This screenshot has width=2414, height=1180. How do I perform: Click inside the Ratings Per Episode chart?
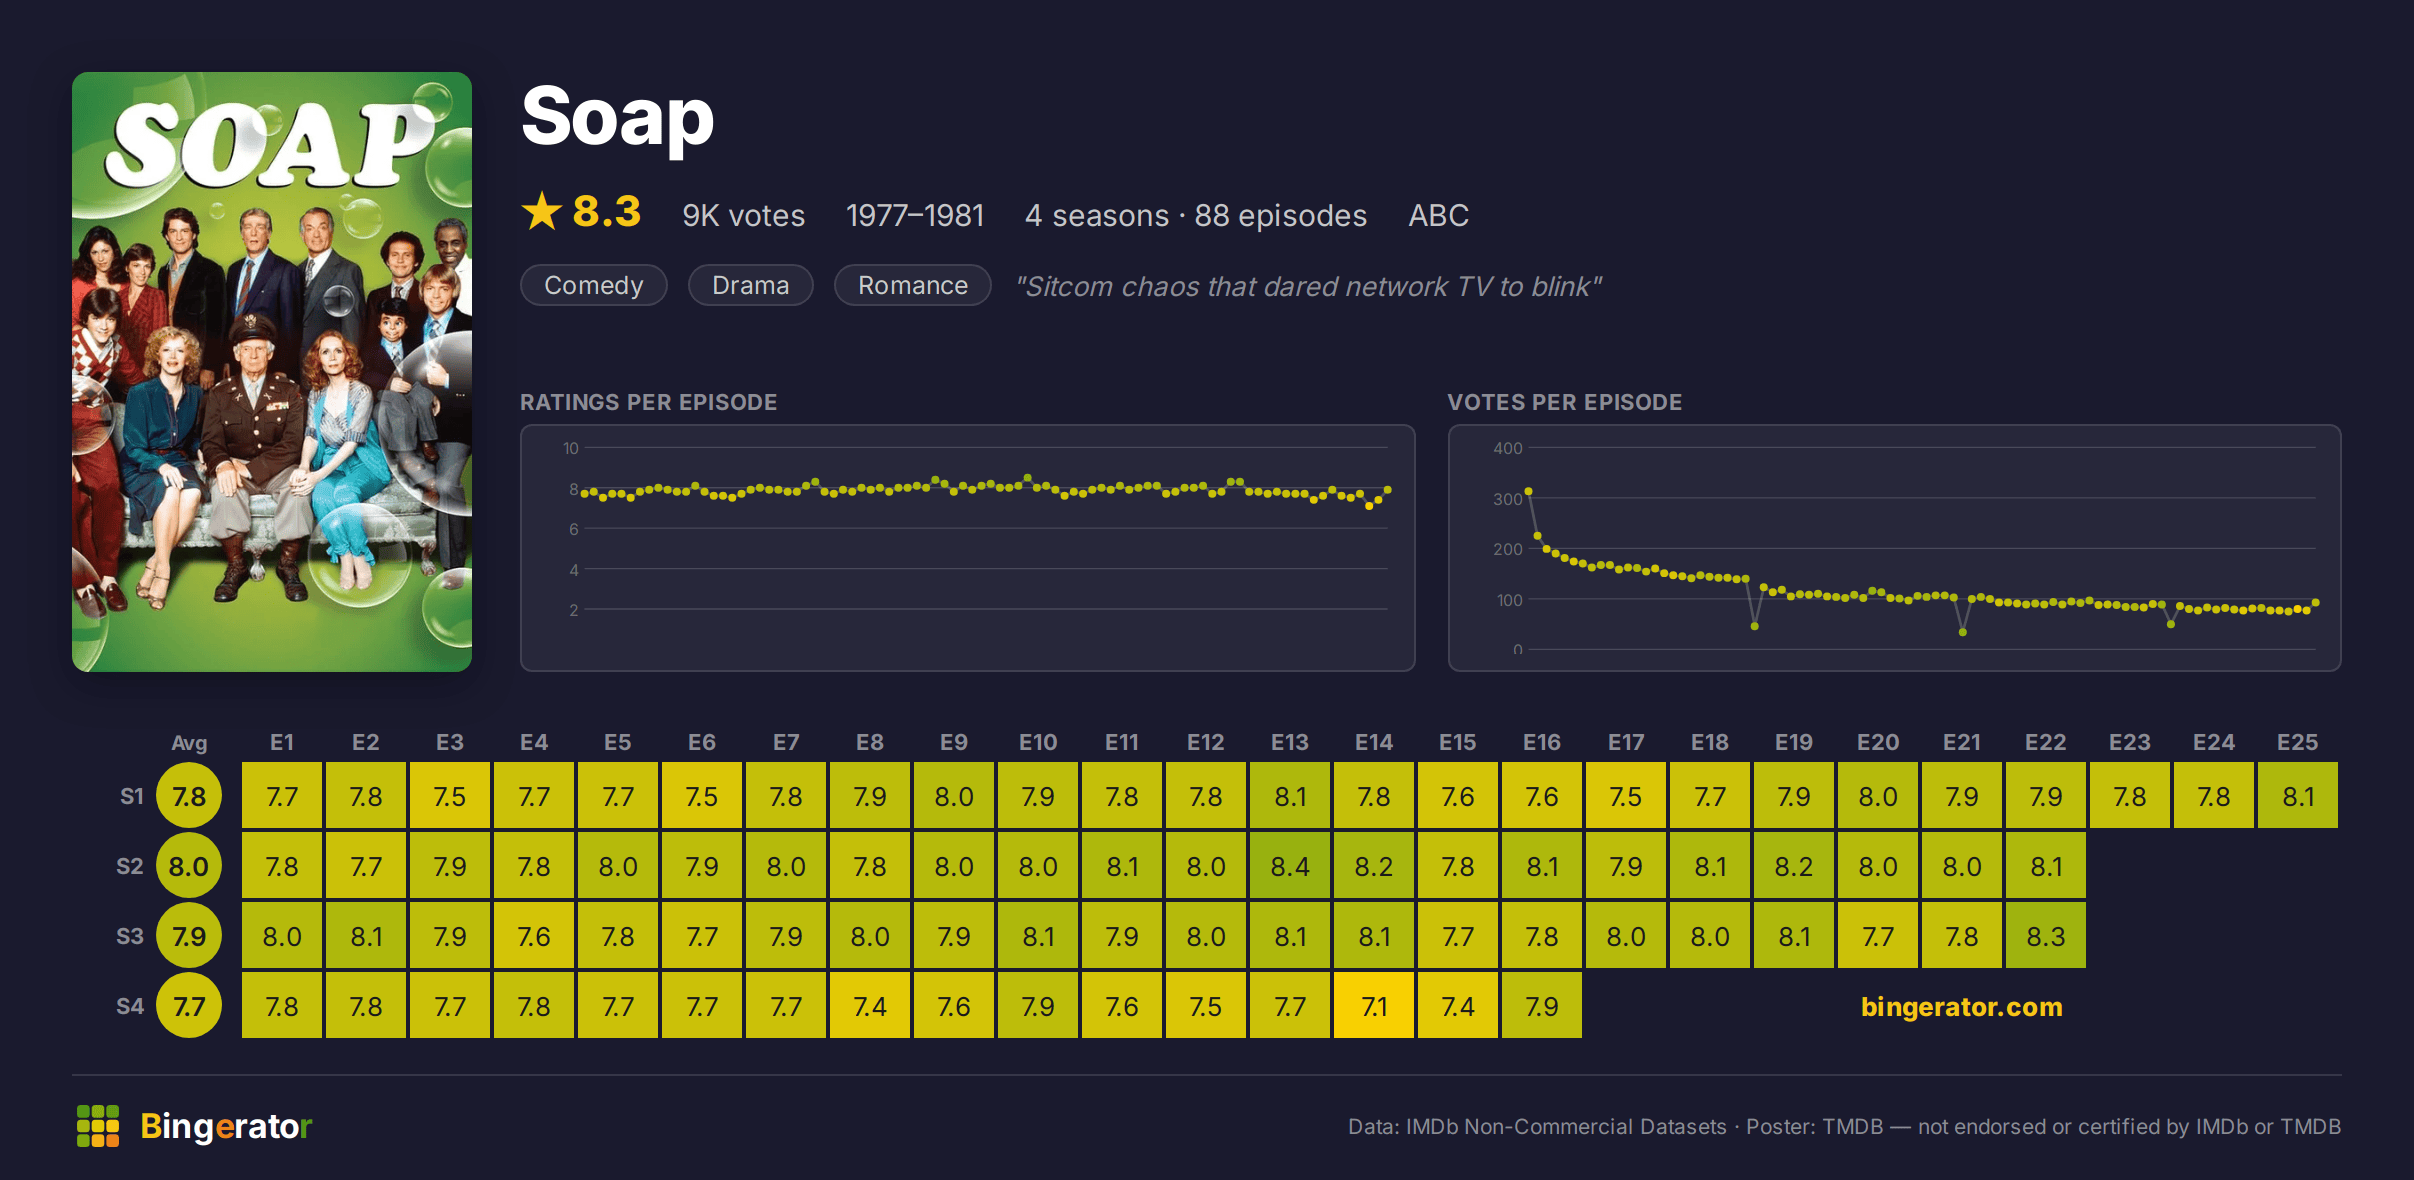point(967,548)
